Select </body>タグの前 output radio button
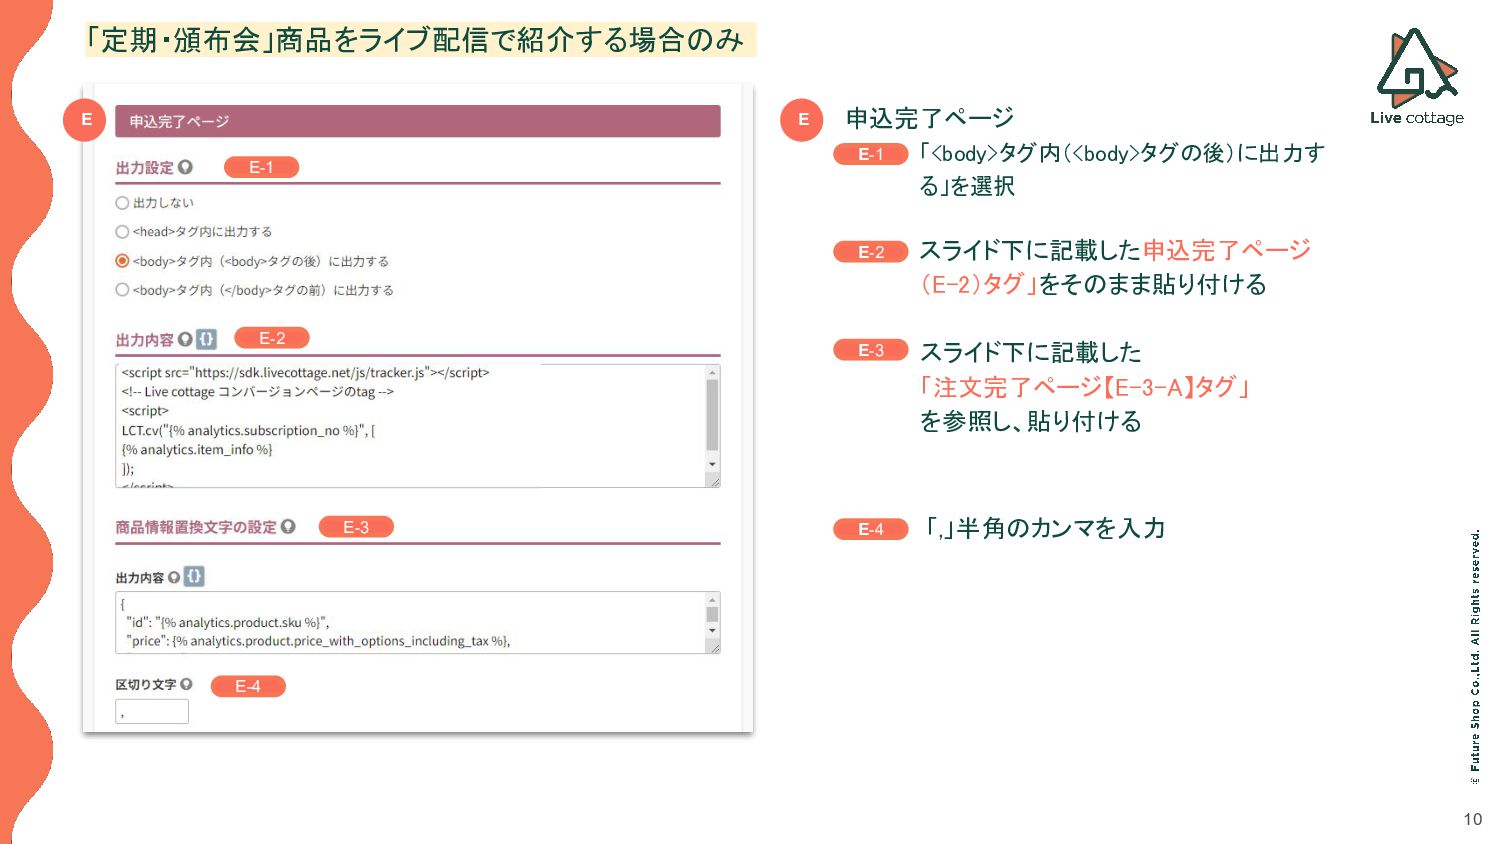 122,290
